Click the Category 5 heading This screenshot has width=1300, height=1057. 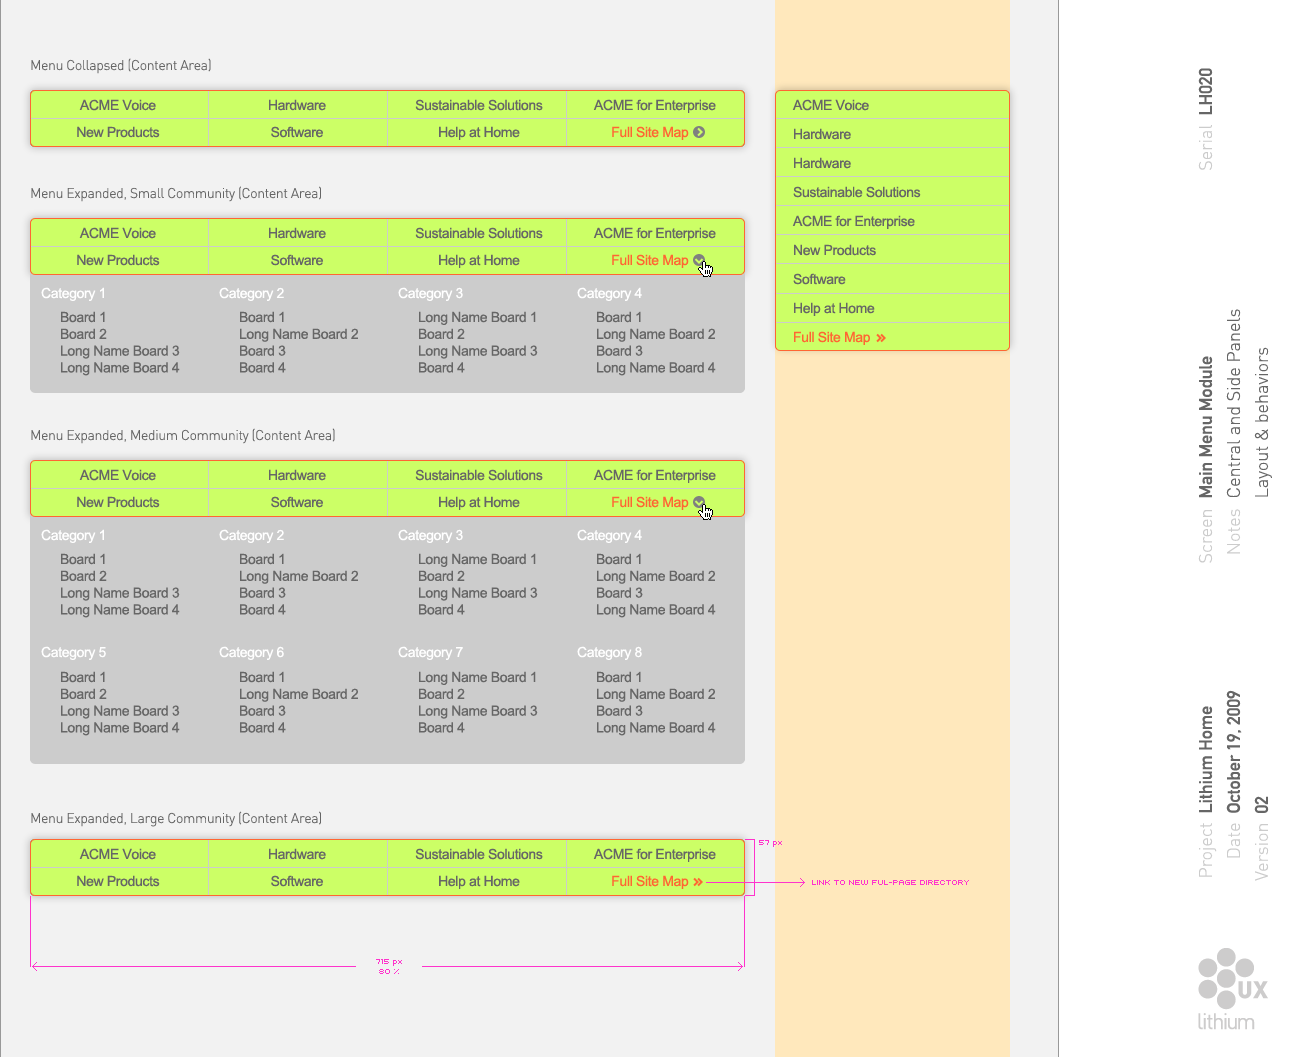tap(73, 652)
